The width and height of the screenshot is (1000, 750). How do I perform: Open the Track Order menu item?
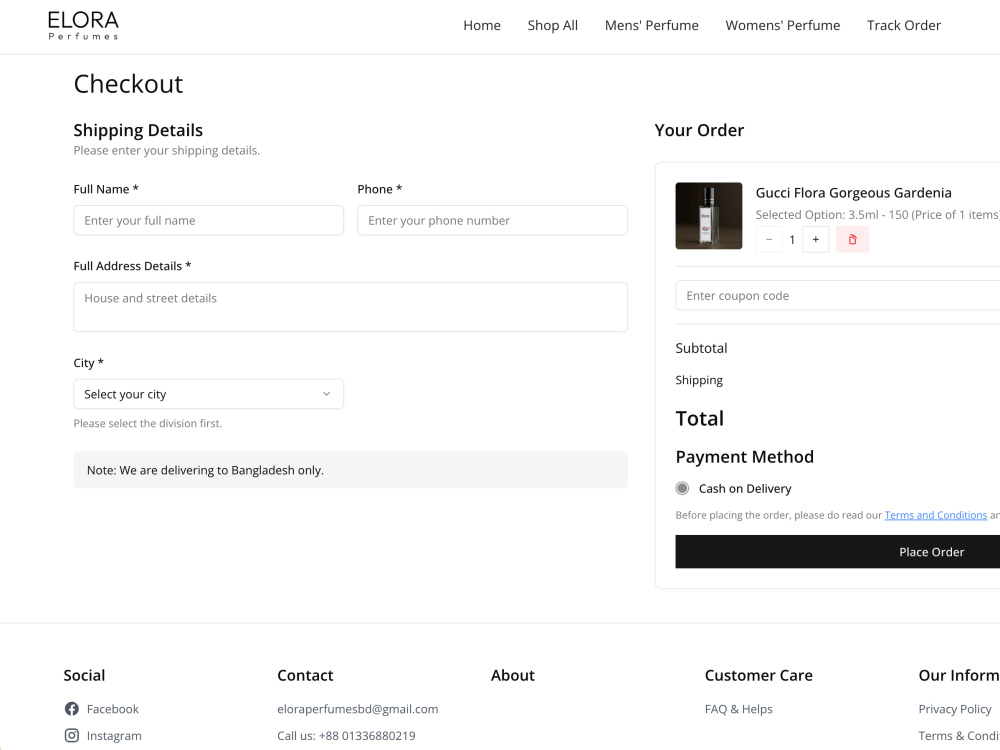click(x=904, y=26)
